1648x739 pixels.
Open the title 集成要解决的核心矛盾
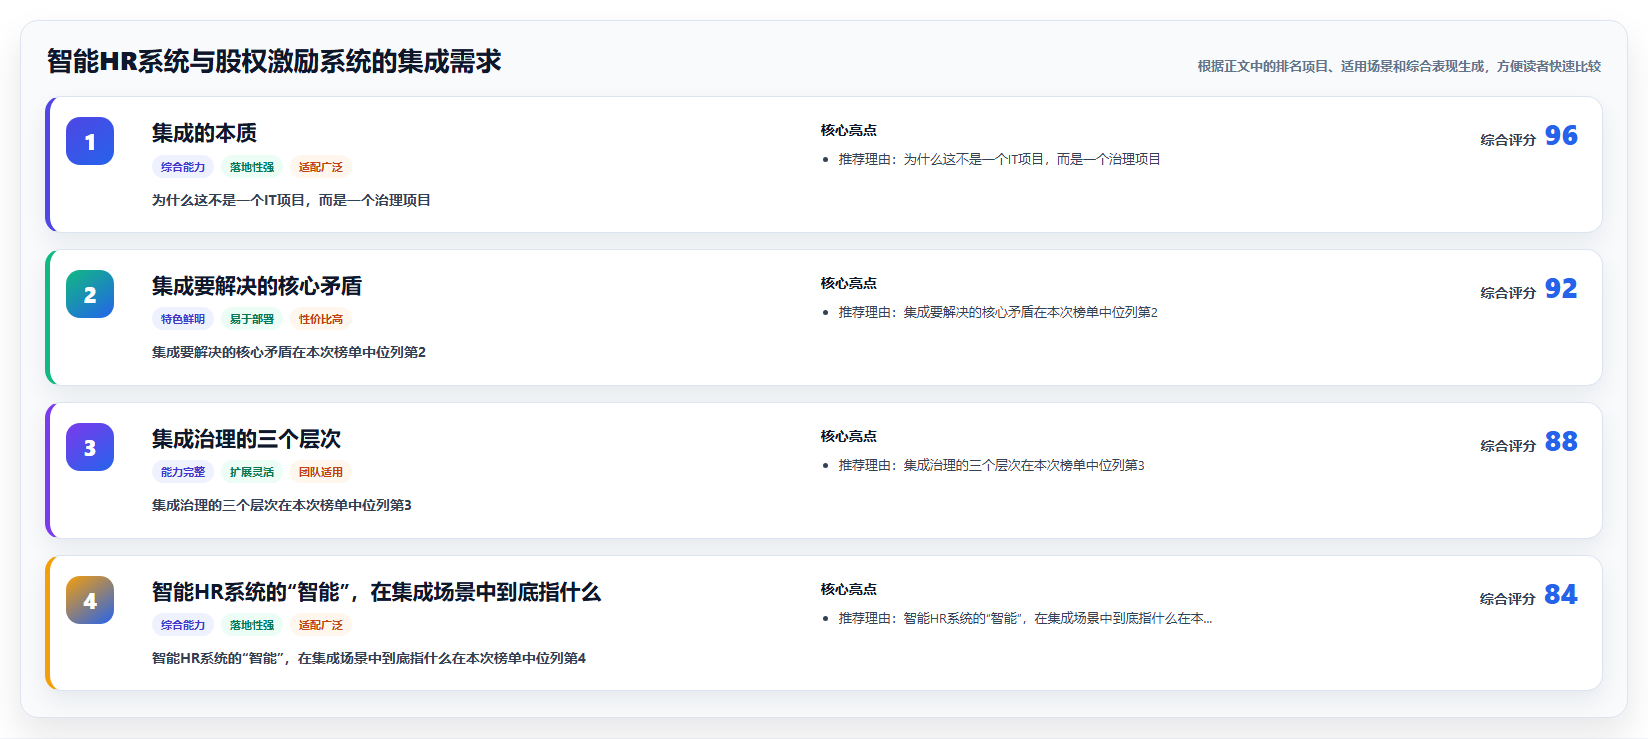tap(257, 286)
